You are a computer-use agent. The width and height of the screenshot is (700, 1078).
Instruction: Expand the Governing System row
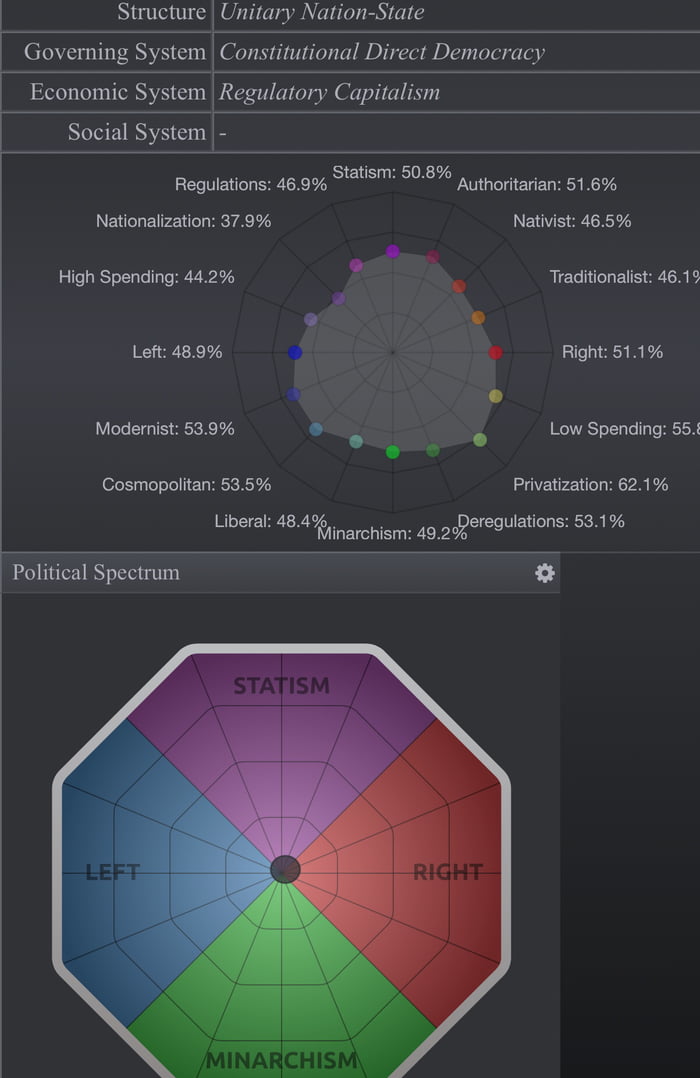tap(111, 52)
